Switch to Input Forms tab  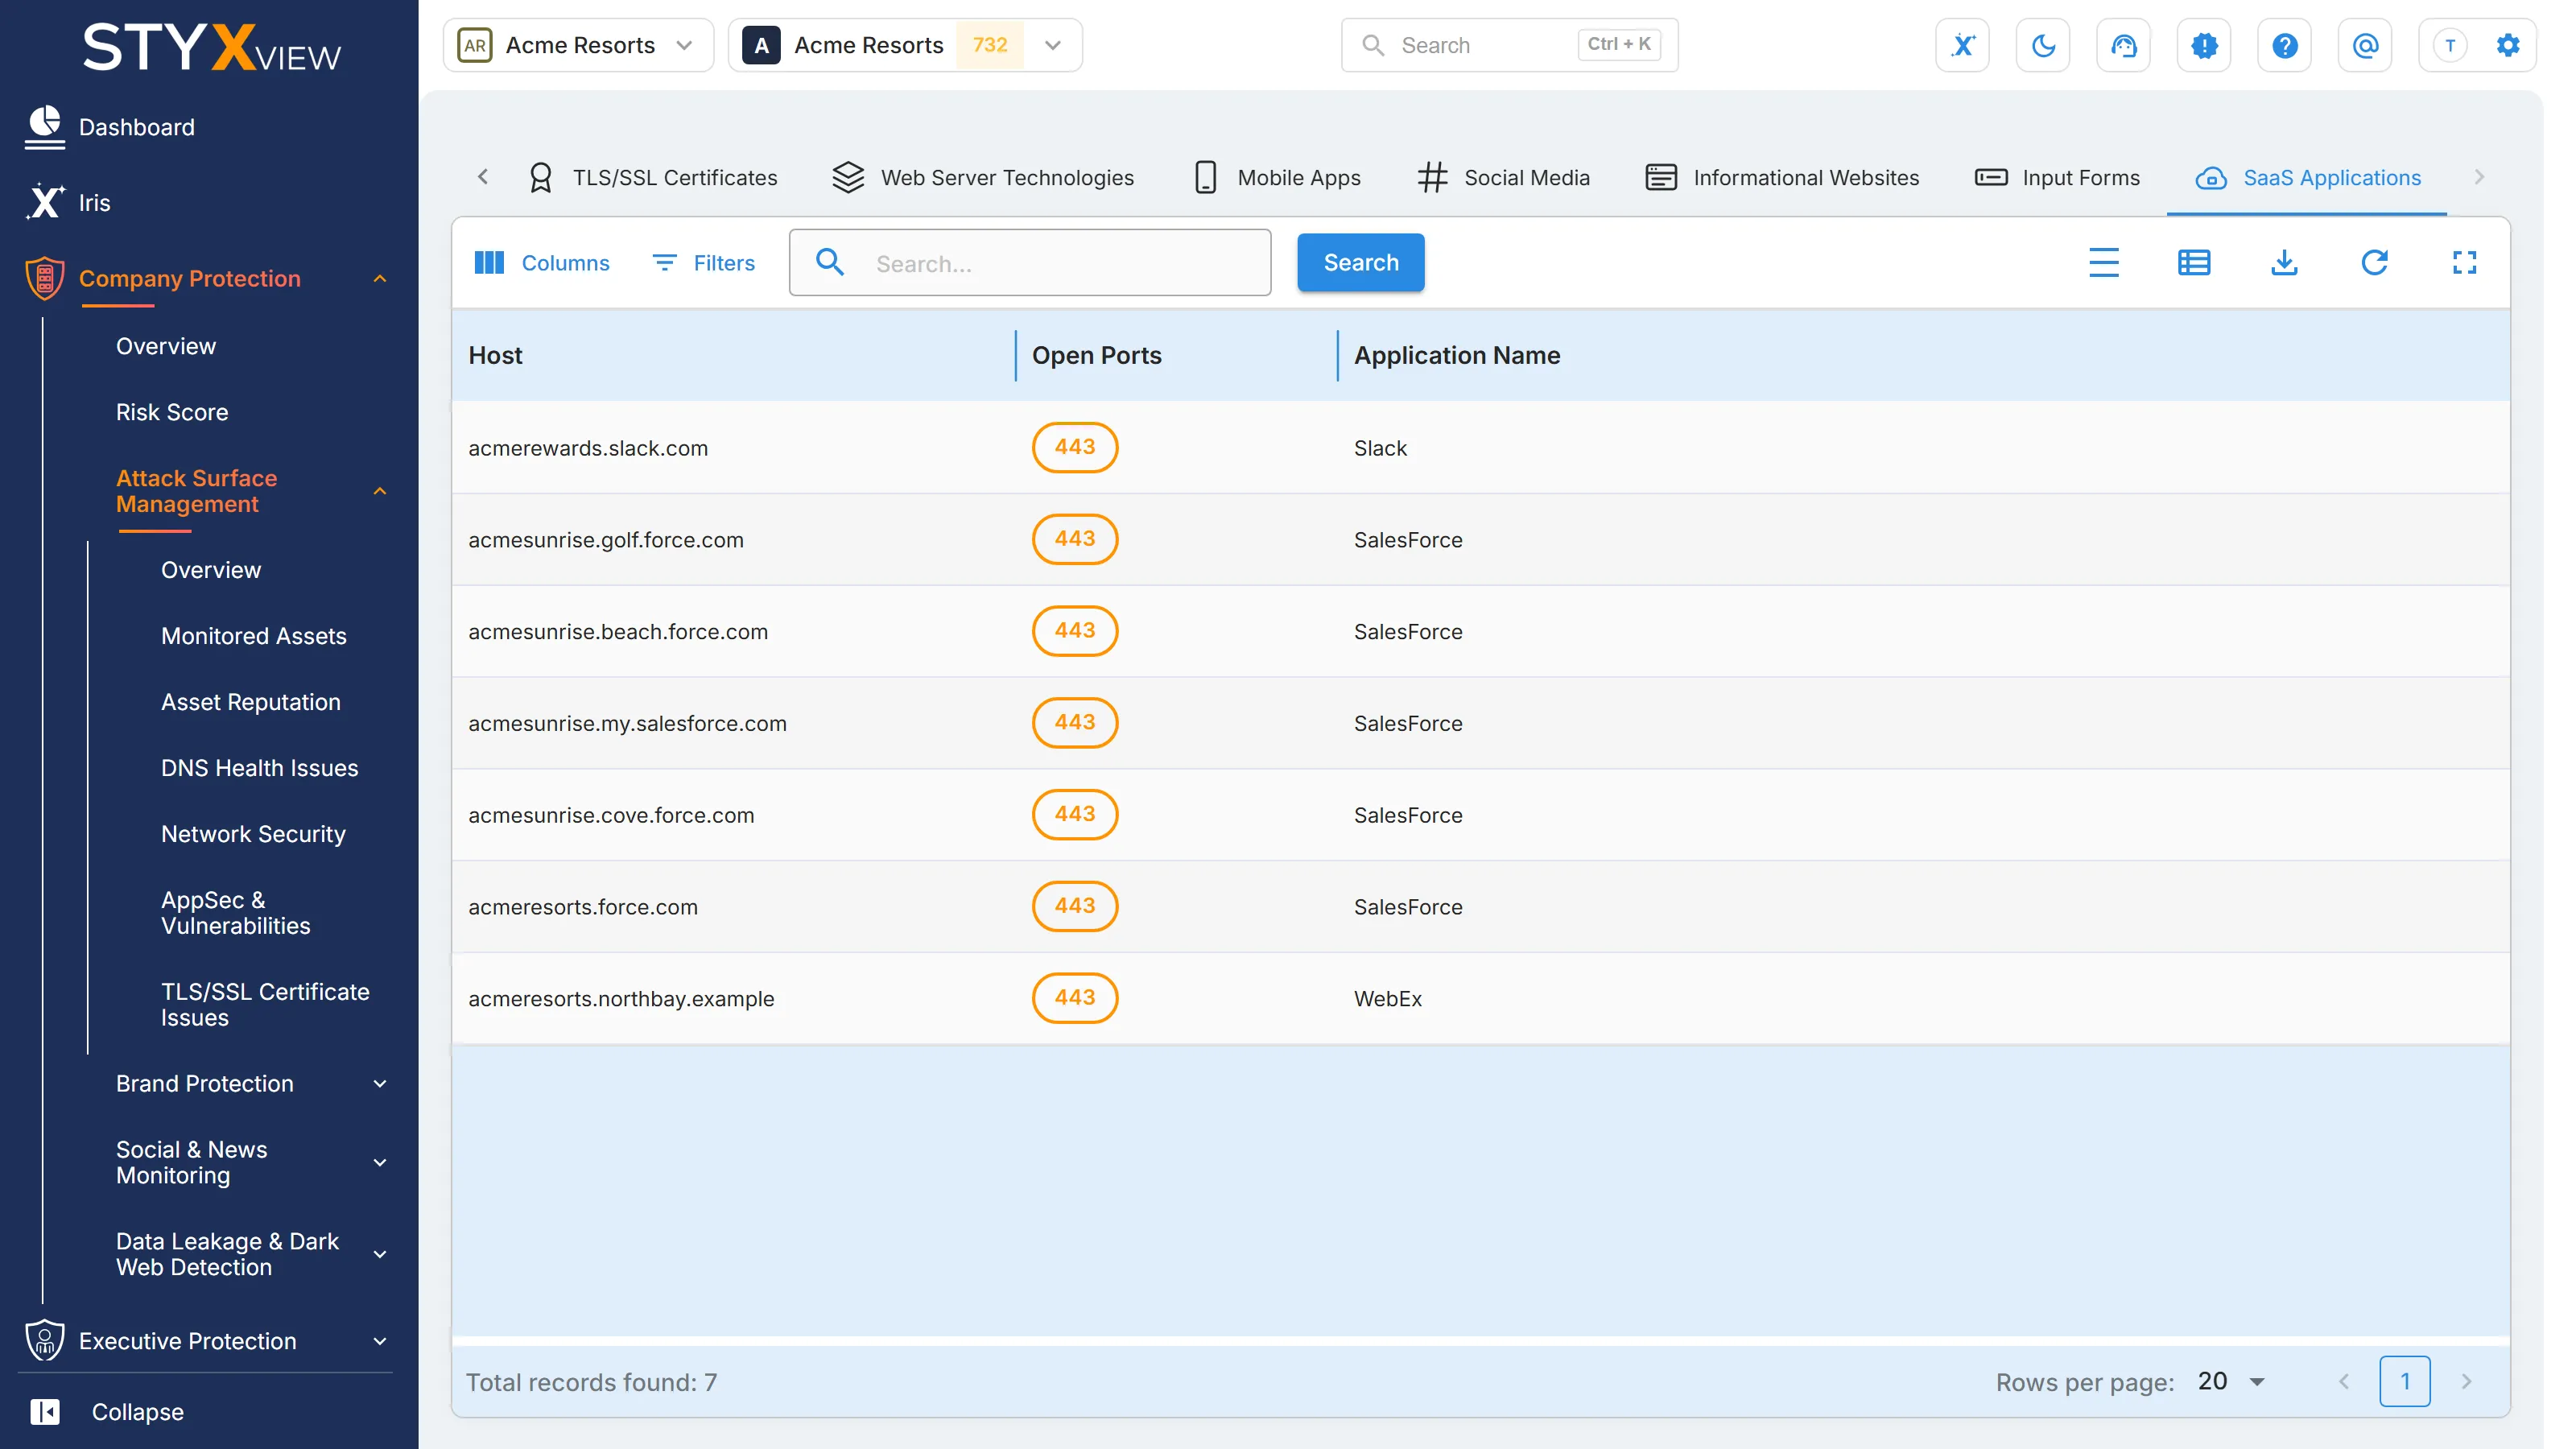coord(2057,177)
